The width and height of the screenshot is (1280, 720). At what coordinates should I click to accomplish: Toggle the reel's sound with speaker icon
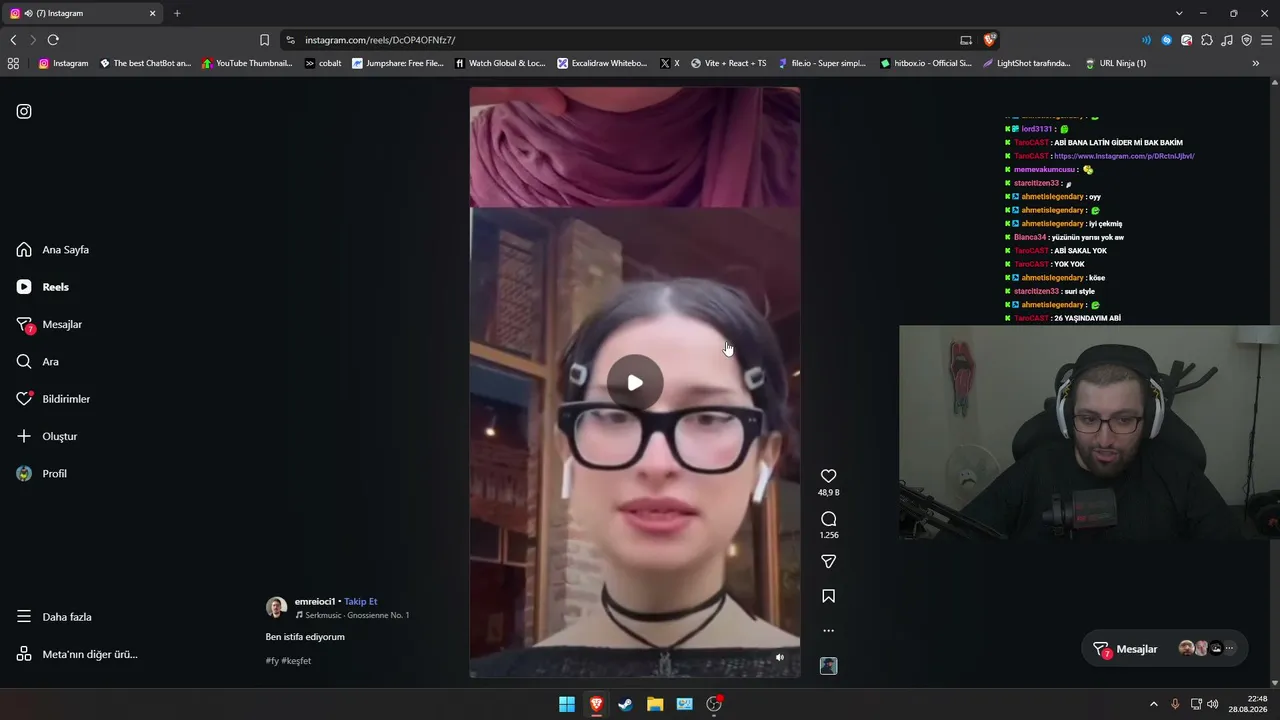point(780,657)
